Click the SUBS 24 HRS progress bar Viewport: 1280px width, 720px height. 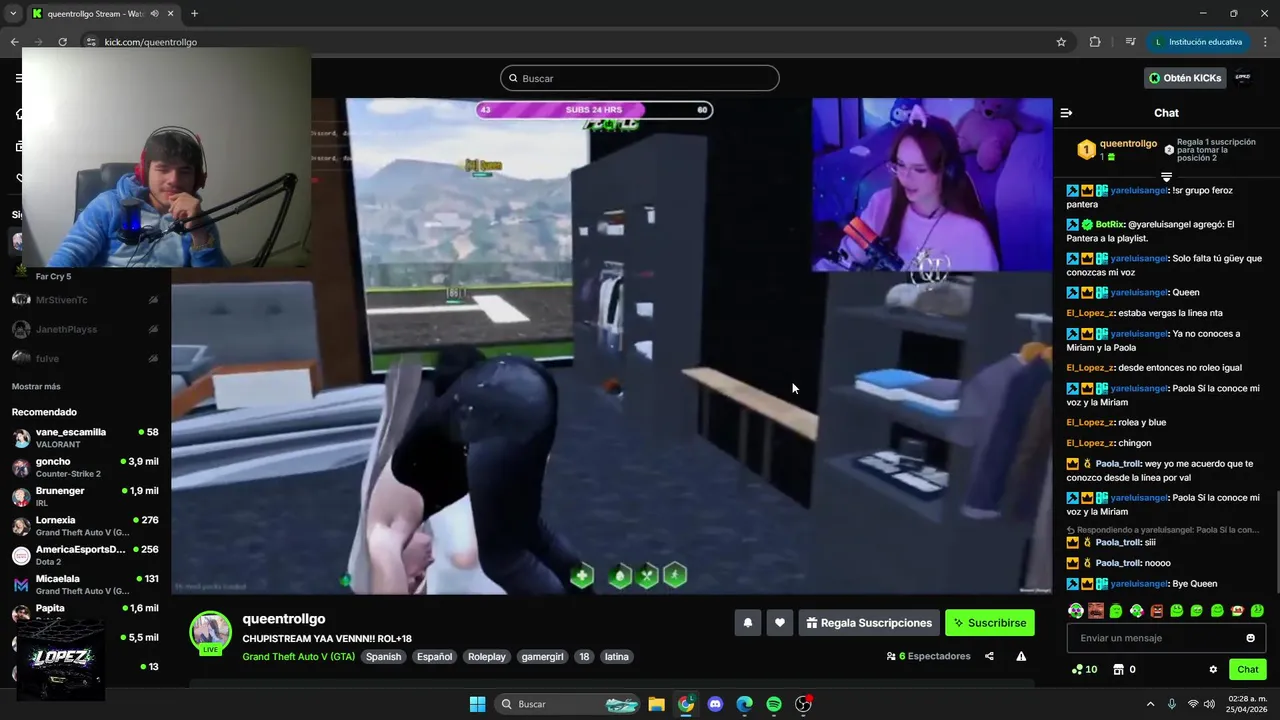pyautogui.click(x=594, y=110)
